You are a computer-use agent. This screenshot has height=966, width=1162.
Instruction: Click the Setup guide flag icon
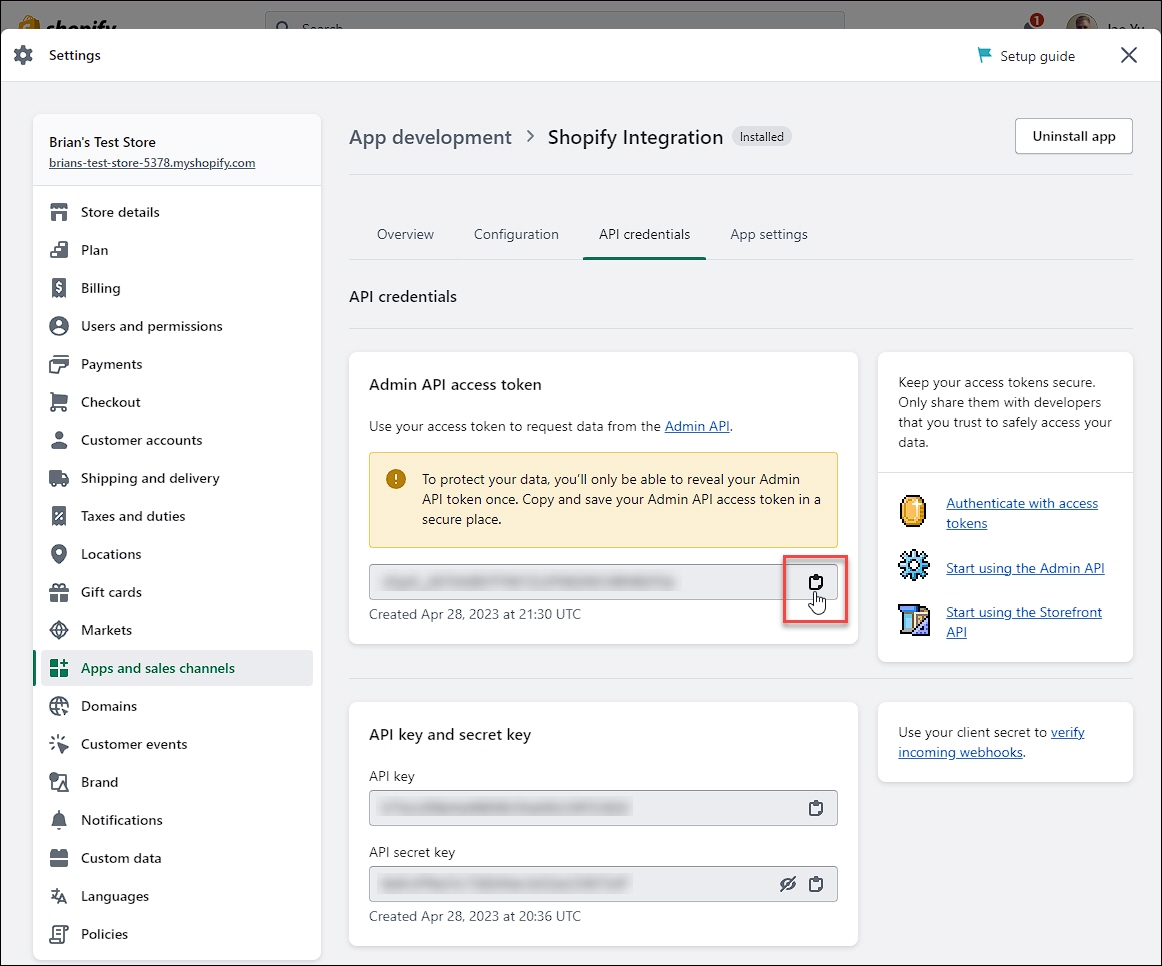click(x=984, y=56)
